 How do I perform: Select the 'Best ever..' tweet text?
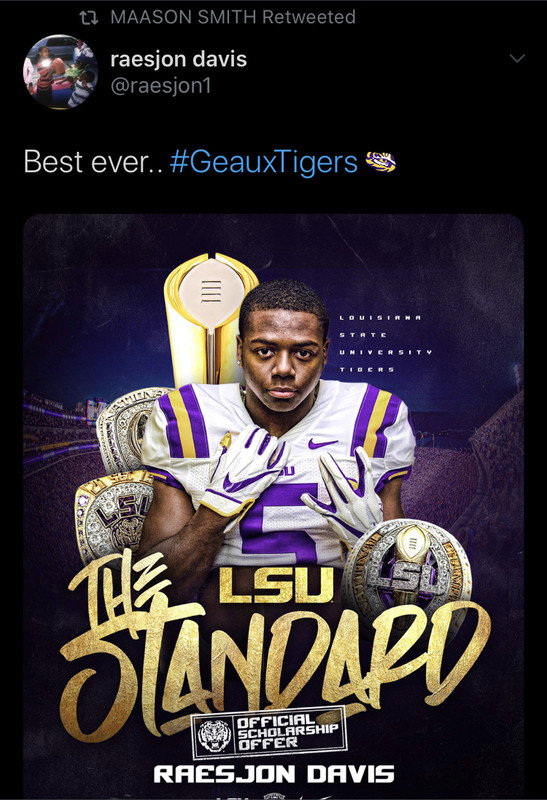tap(93, 162)
